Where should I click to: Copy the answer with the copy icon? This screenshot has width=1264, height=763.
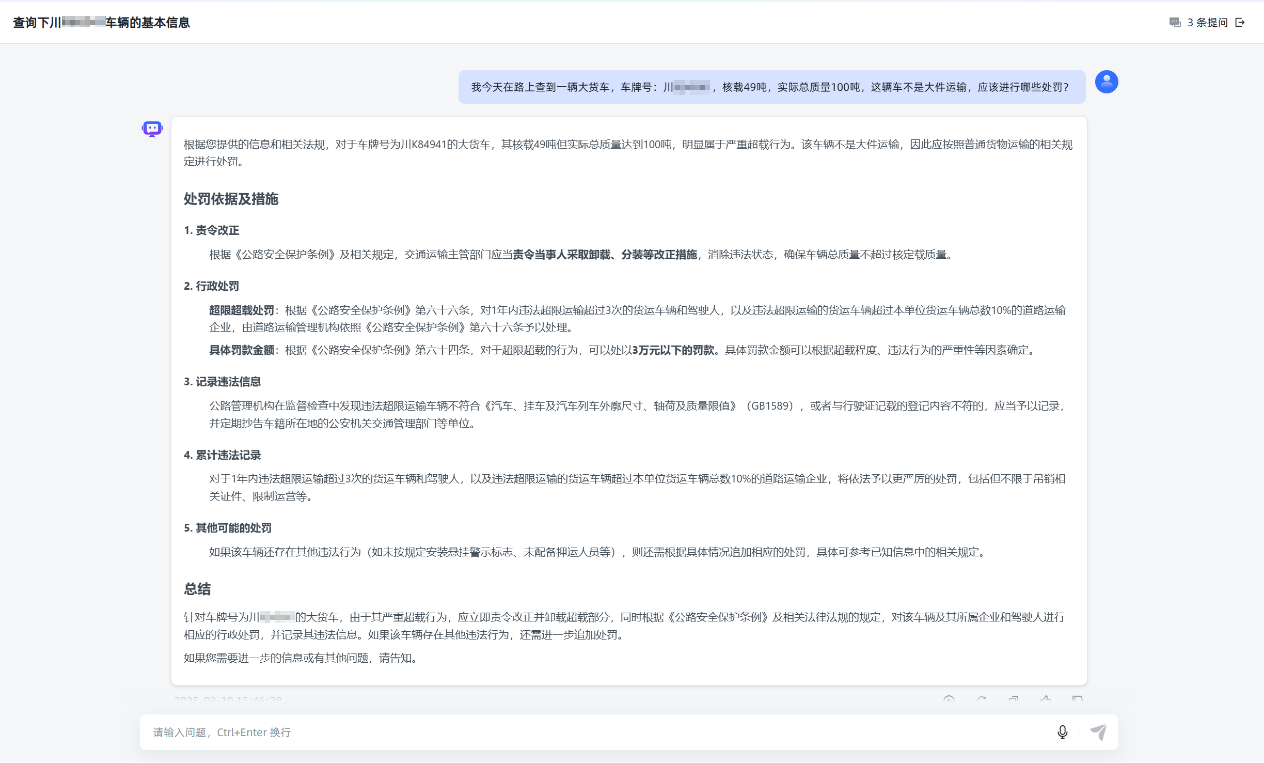tap(1013, 700)
